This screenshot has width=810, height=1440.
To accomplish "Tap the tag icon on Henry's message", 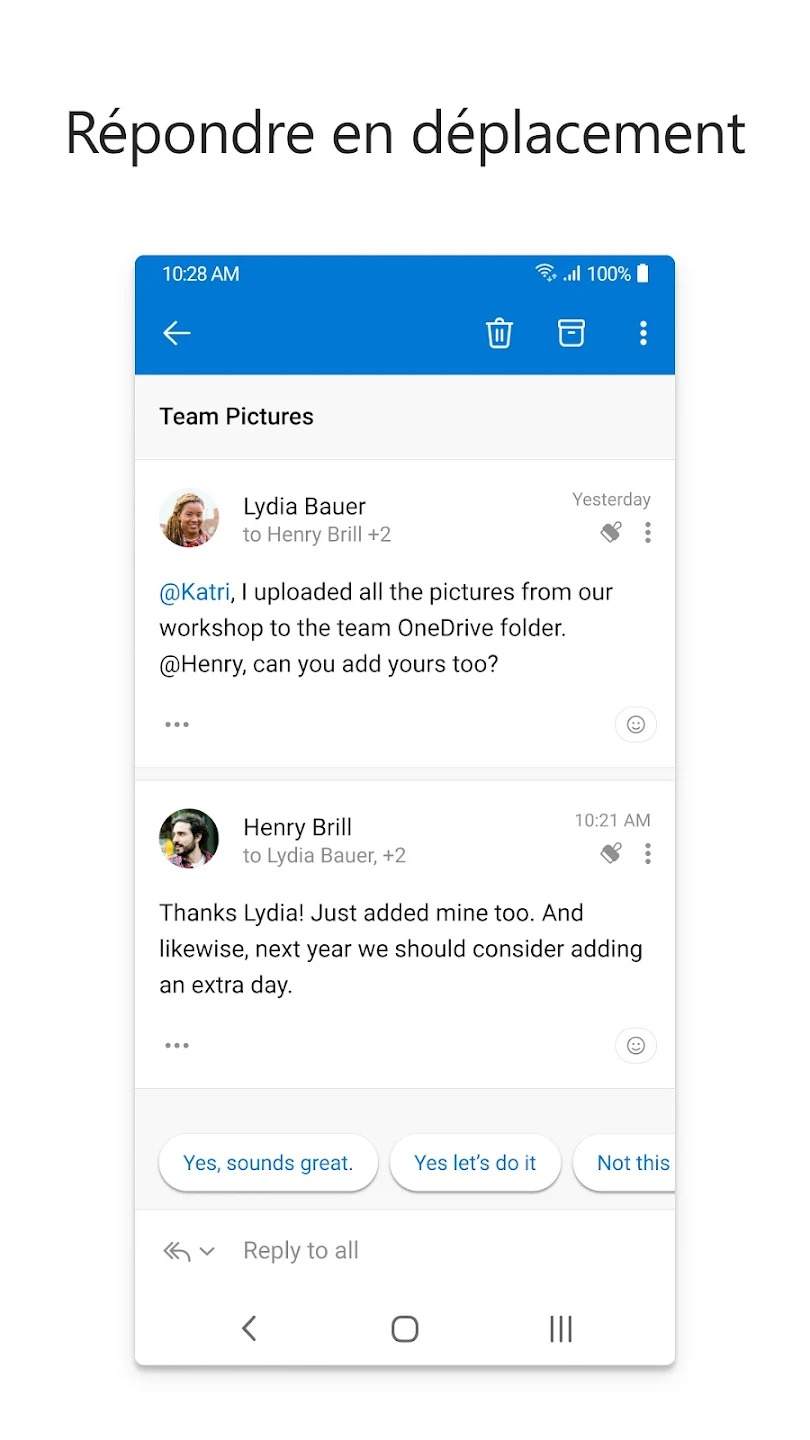I will click(x=611, y=853).
